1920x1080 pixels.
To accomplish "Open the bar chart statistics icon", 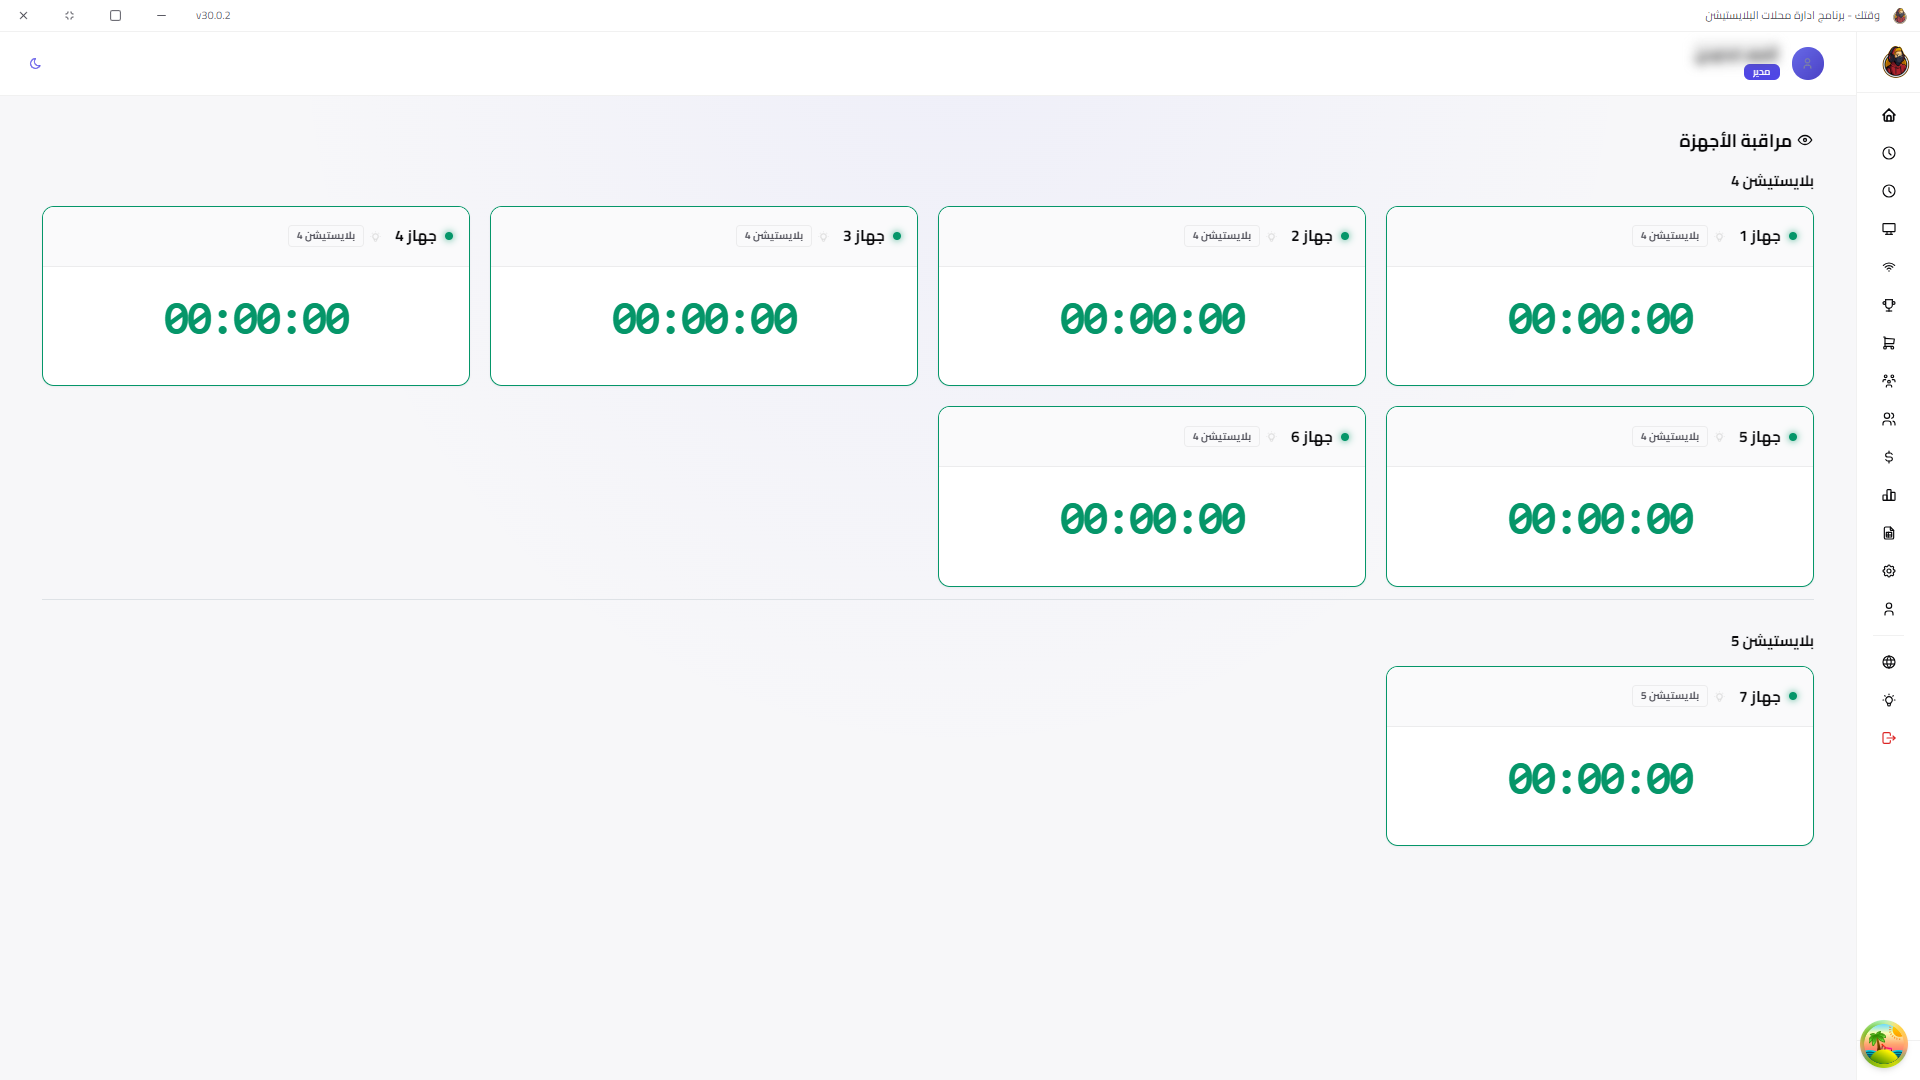I will 1889,495.
